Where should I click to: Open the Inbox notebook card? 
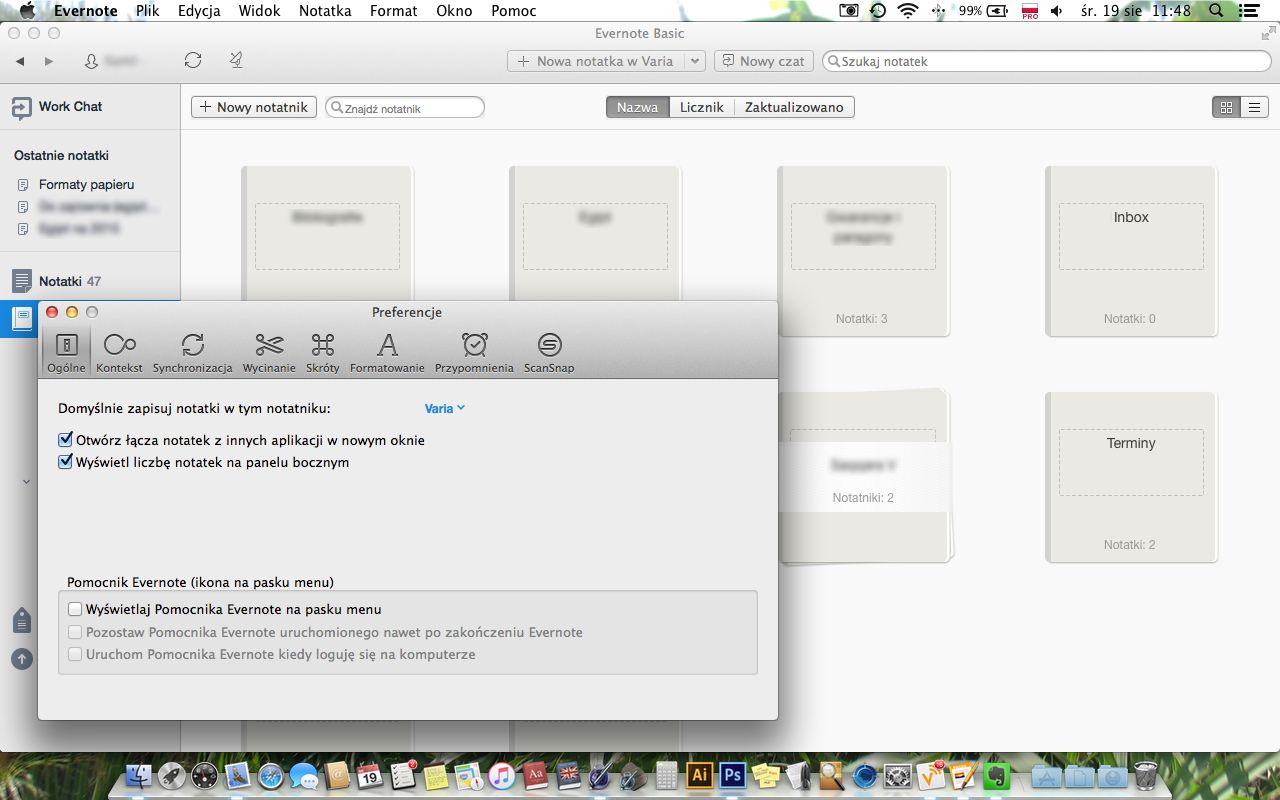click(1131, 251)
